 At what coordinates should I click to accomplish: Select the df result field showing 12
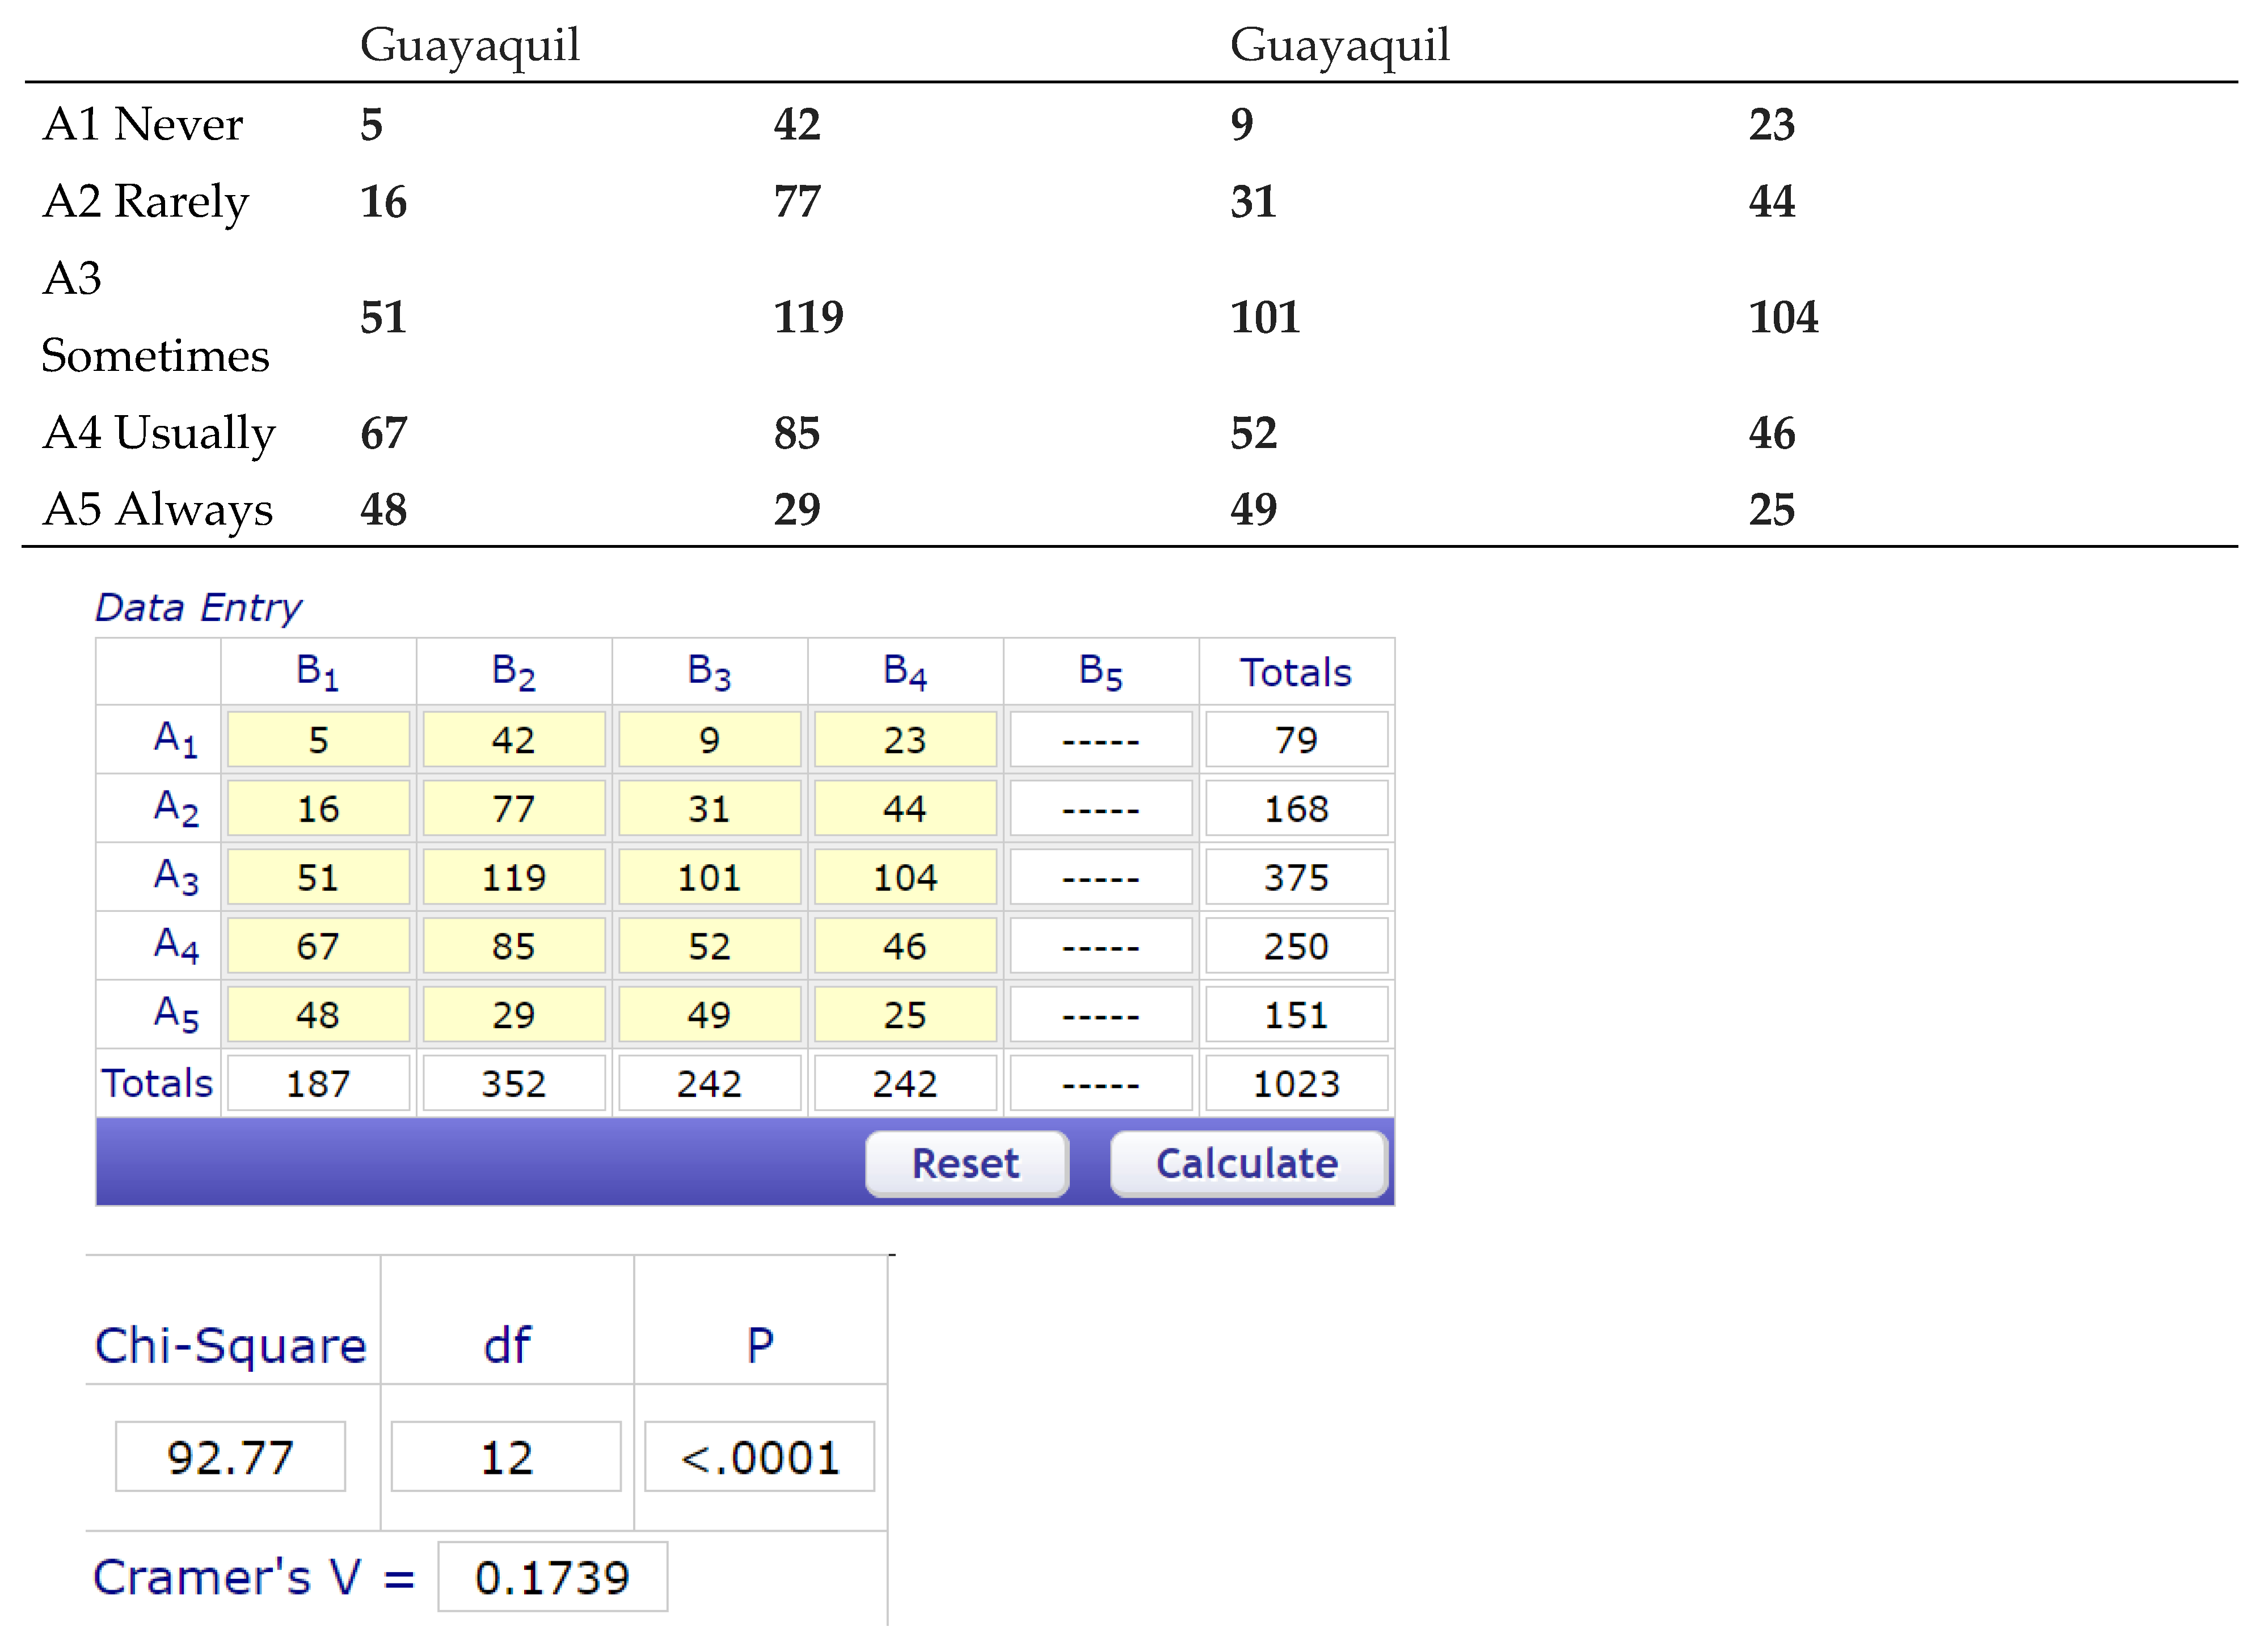click(x=506, y=1457)
